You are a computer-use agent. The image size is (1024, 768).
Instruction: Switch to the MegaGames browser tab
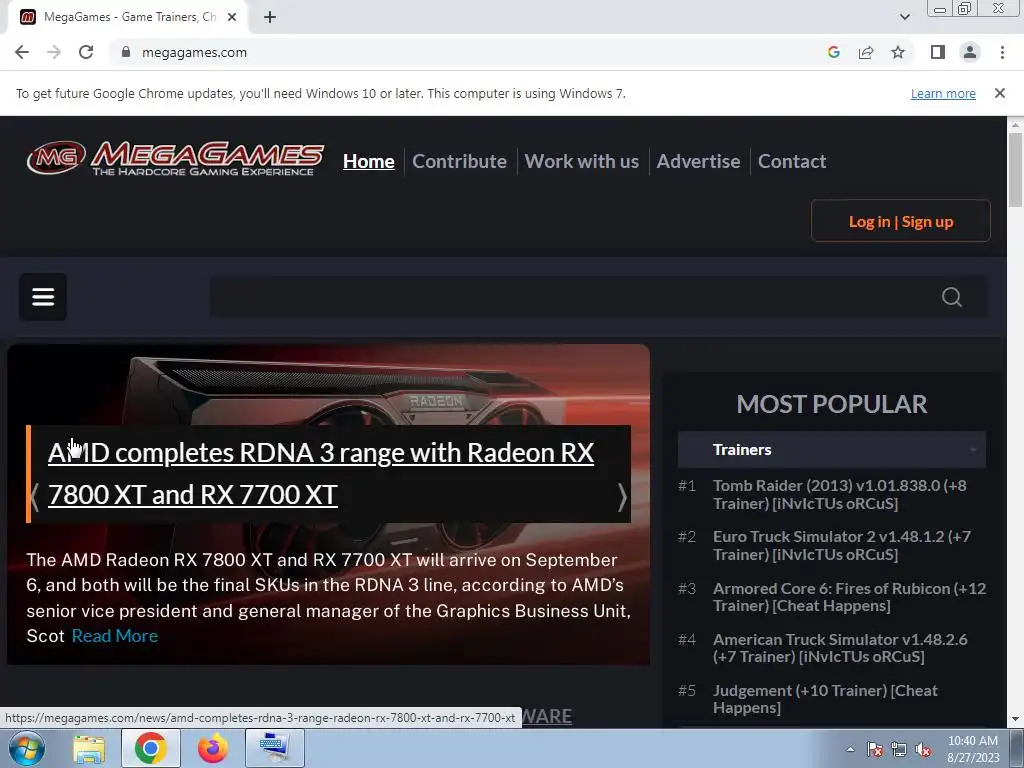[129, 17]
